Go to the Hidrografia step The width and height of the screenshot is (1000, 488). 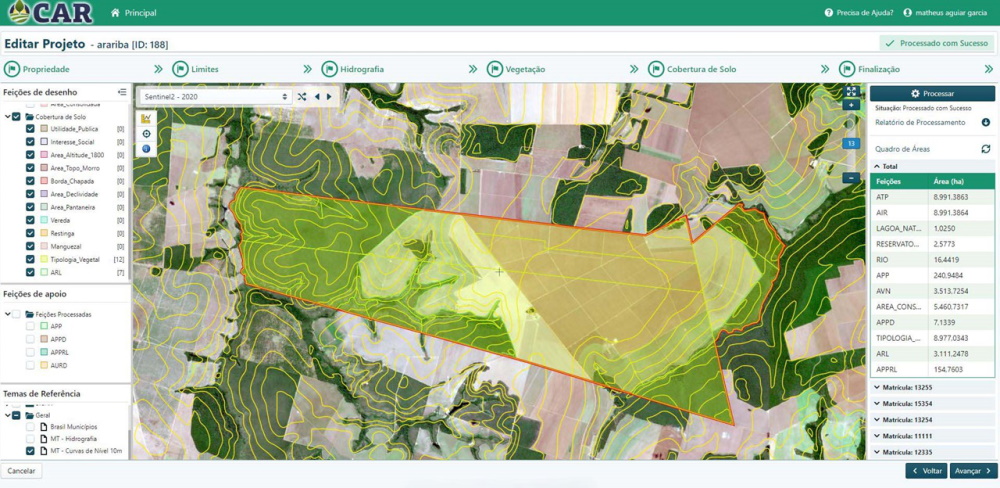[353, 69]
